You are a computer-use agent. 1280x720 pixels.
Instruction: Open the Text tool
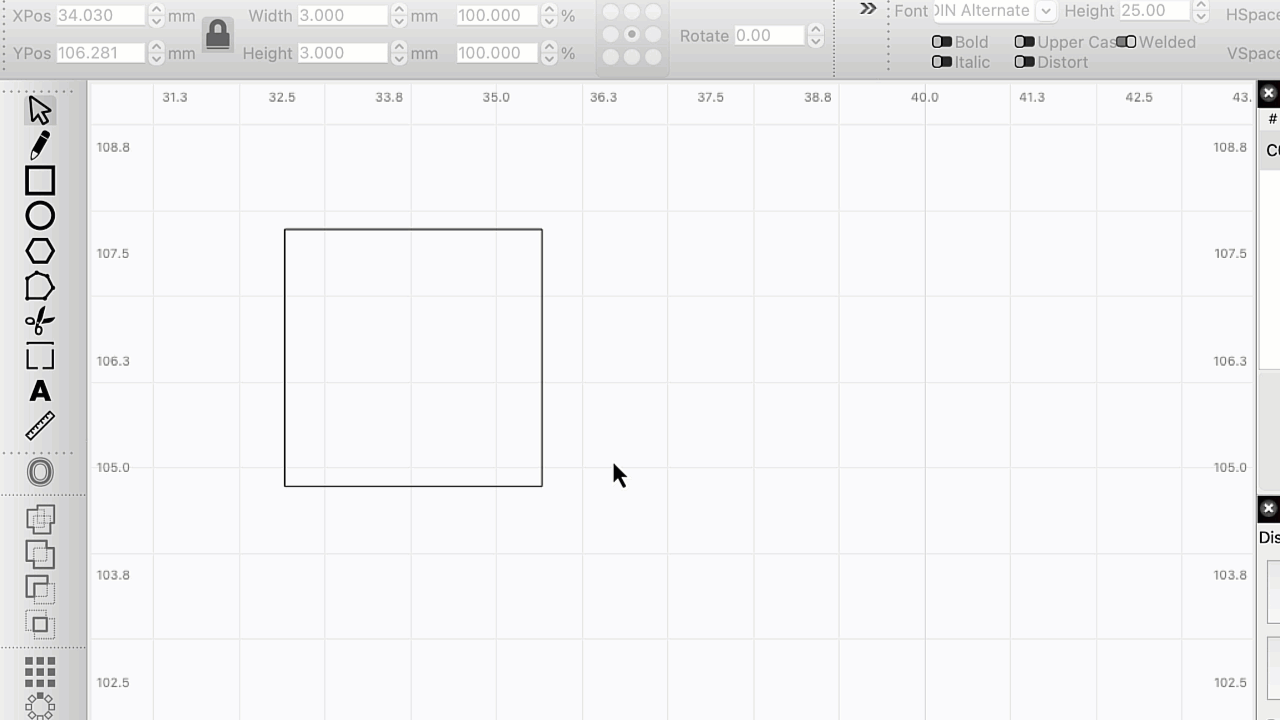point(40,391)
